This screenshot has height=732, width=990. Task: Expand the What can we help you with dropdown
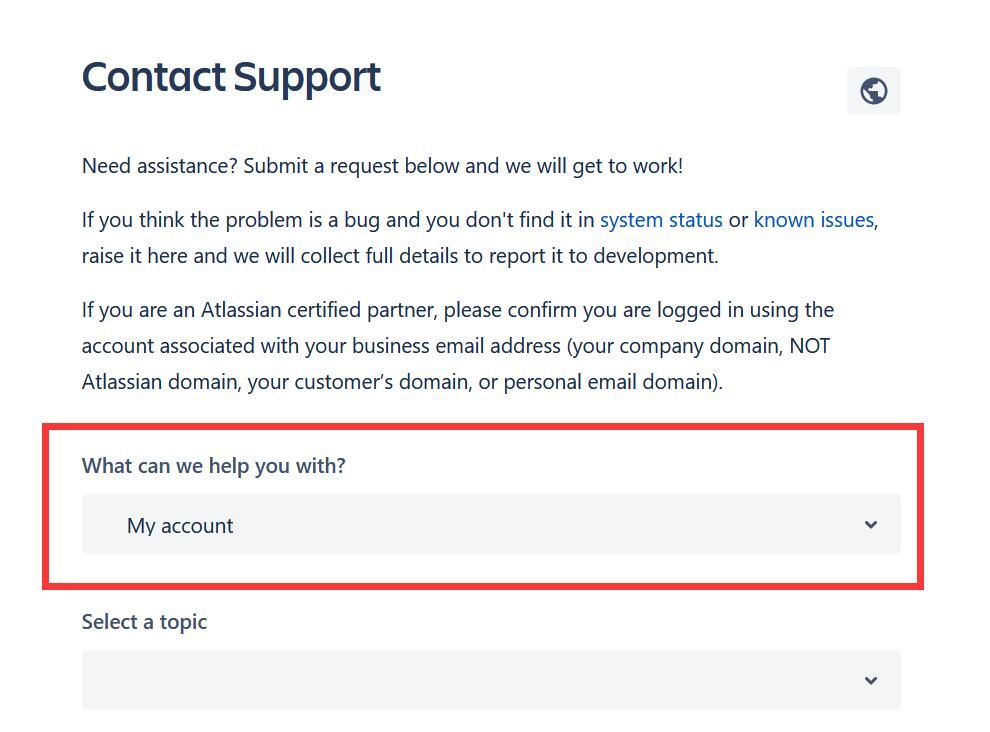491,524
